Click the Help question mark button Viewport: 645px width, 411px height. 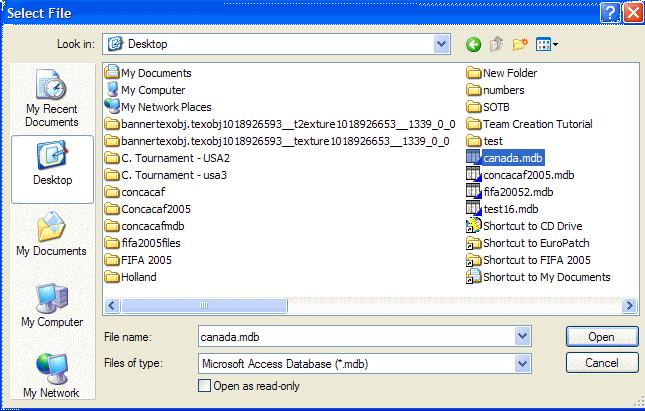coord(610,13)
